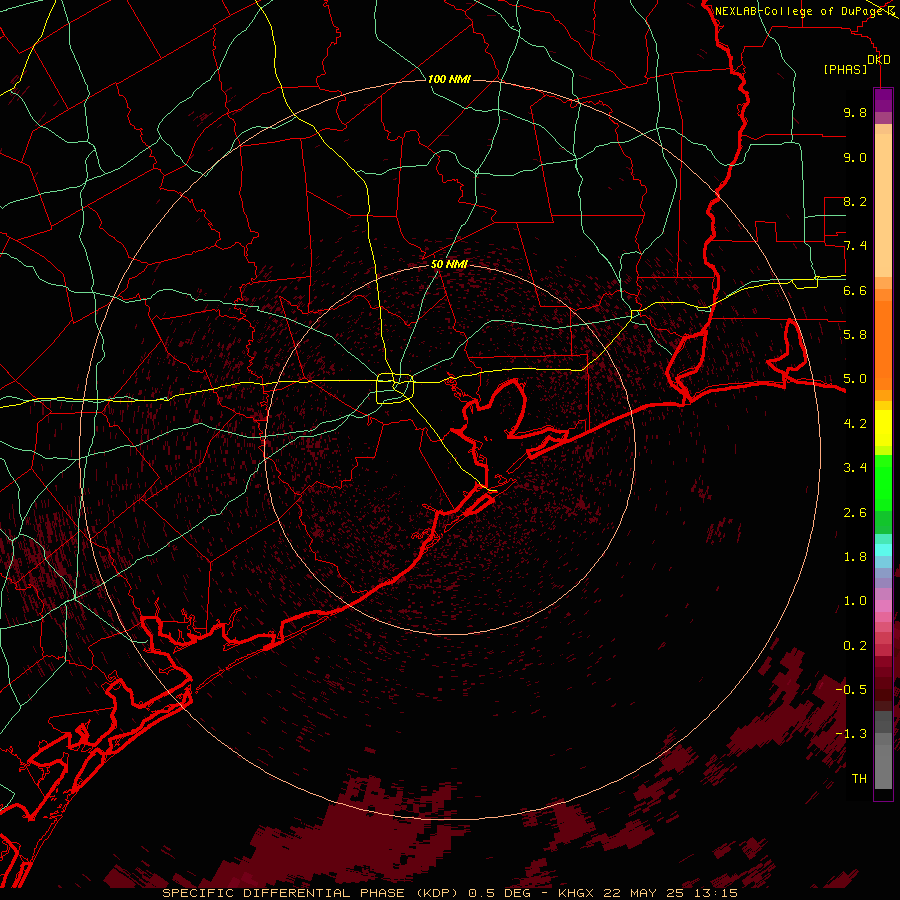Click the [PHAS] legend title
Screen dimensions: 900x900
[x=845, y=69]
